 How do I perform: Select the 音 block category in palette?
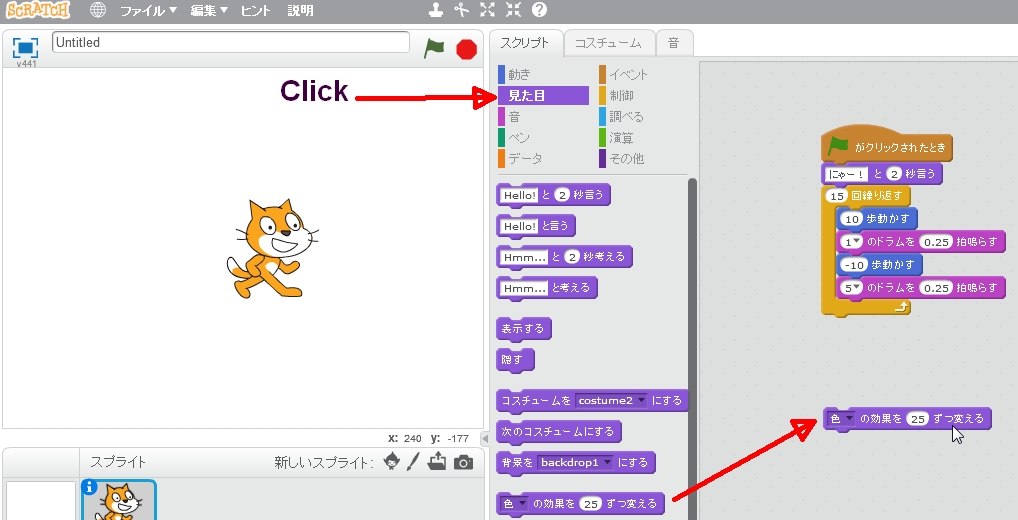(543, 117)
